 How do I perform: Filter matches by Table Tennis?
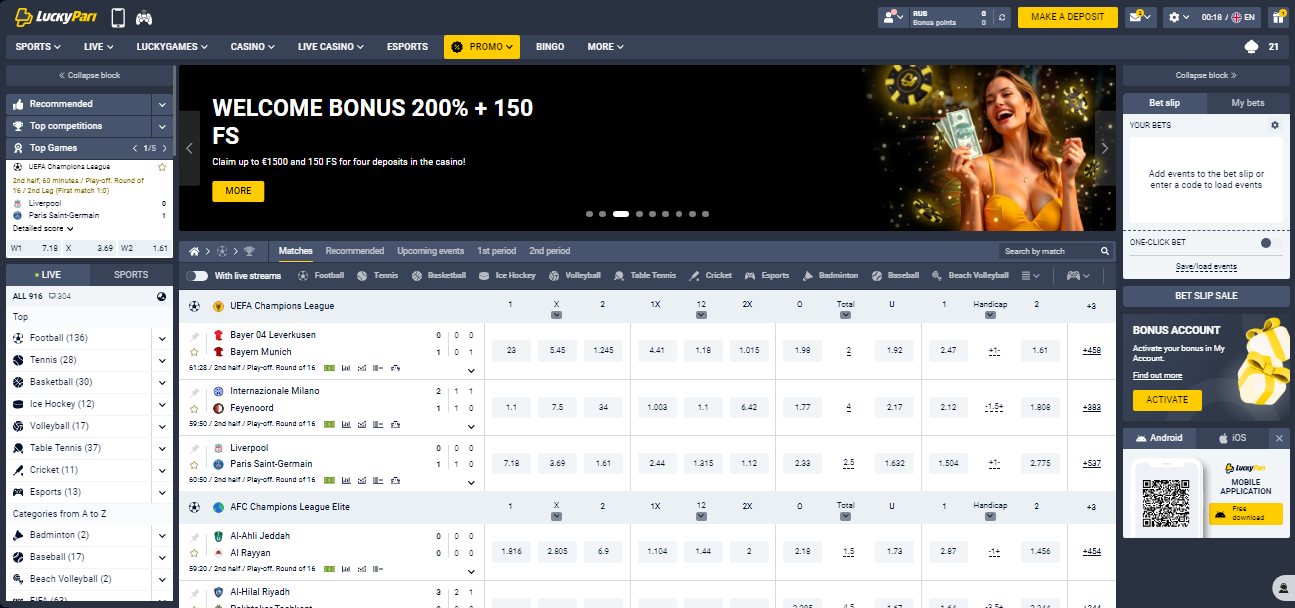click(x=645, y=275)
